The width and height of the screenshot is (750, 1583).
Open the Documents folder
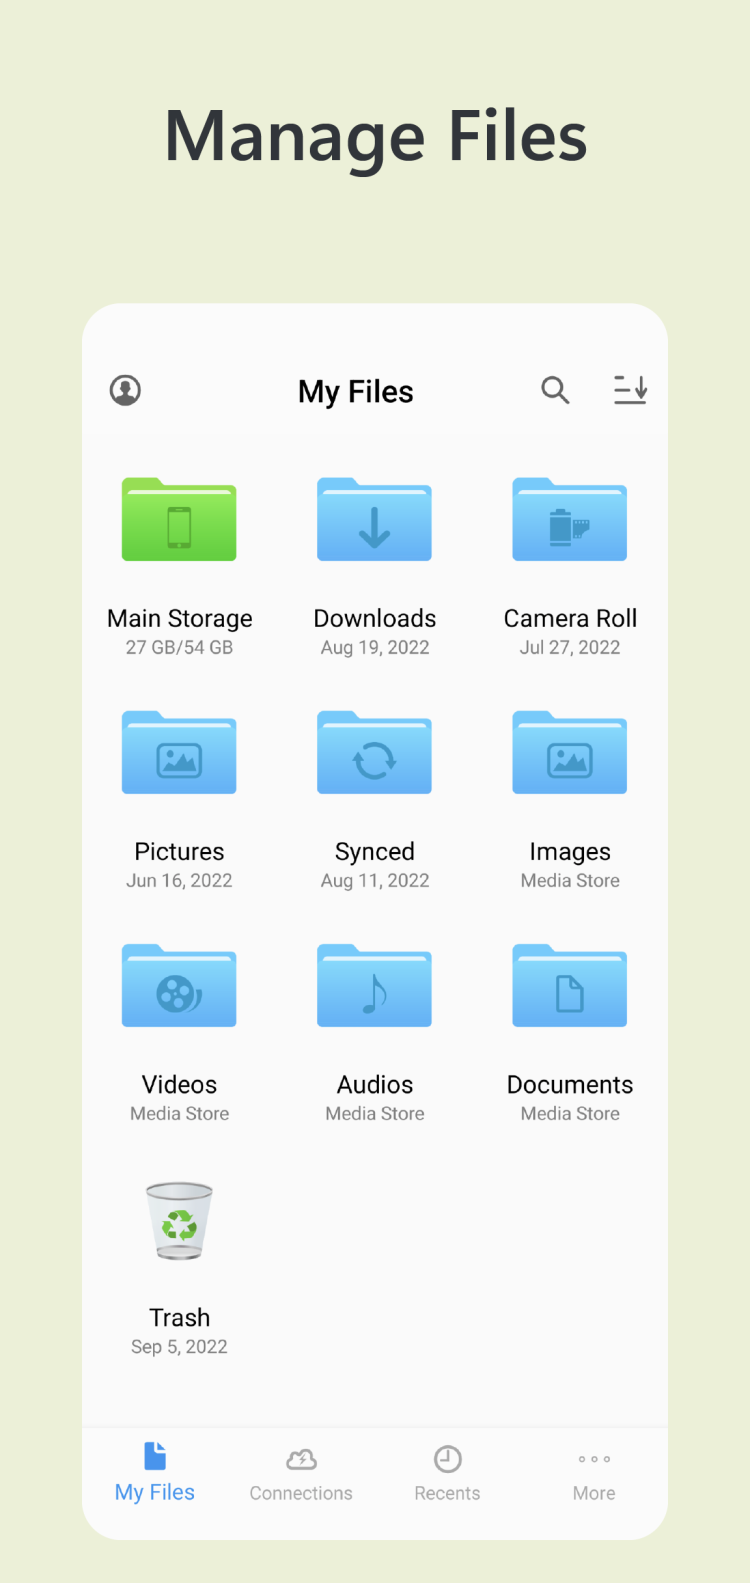coord(570,986)
